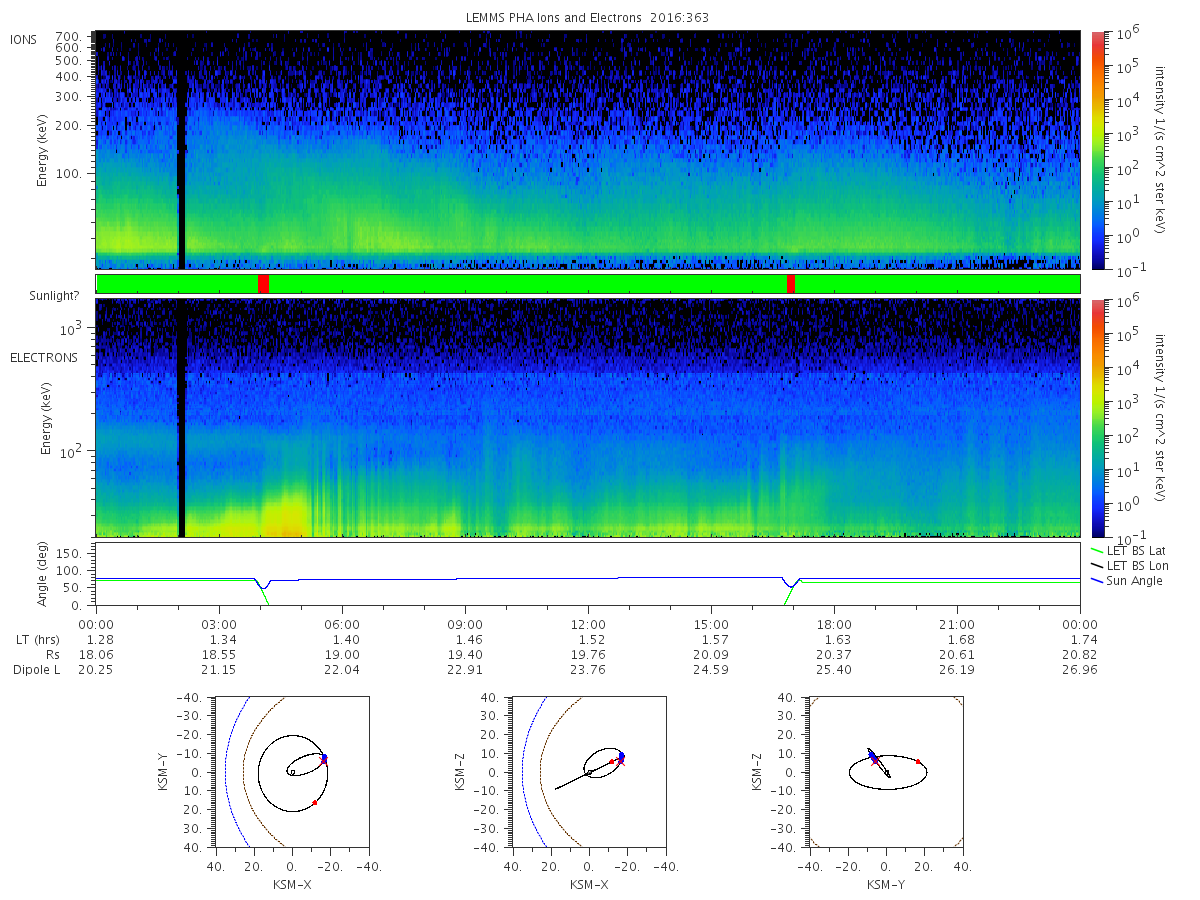Click the 'LET BS Lon' legend entry

click(1138, 565)
